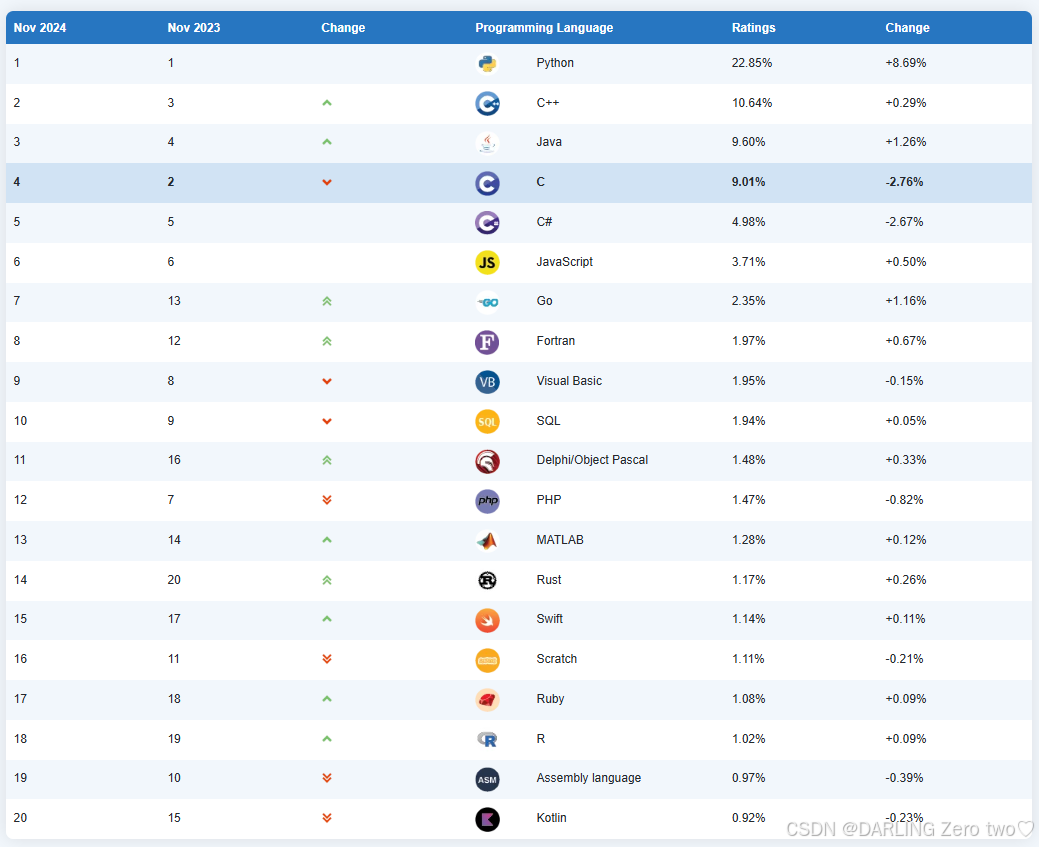The height and width of the screenshot is (847, 1039).
Task: Click the Ratings column header
Action: pyautogui.click(x=753, y=28)
